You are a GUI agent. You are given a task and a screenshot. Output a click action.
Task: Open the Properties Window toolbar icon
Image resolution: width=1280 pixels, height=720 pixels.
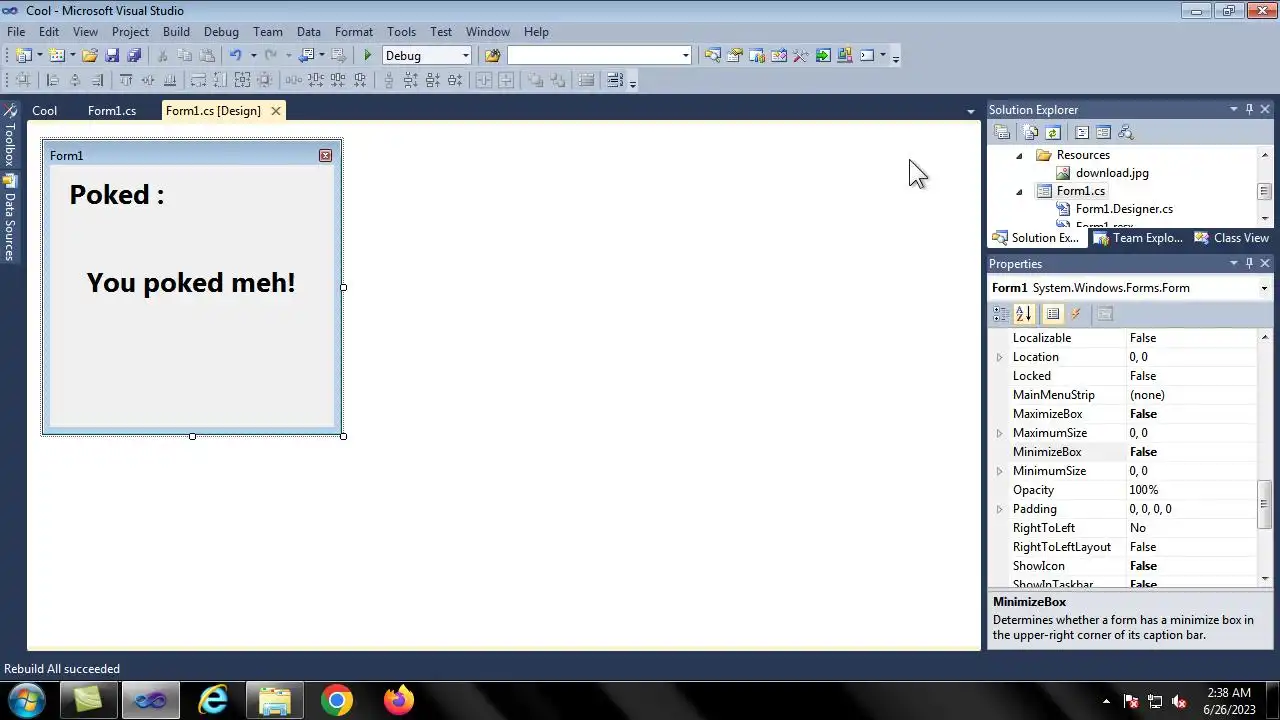click(734, 56)
